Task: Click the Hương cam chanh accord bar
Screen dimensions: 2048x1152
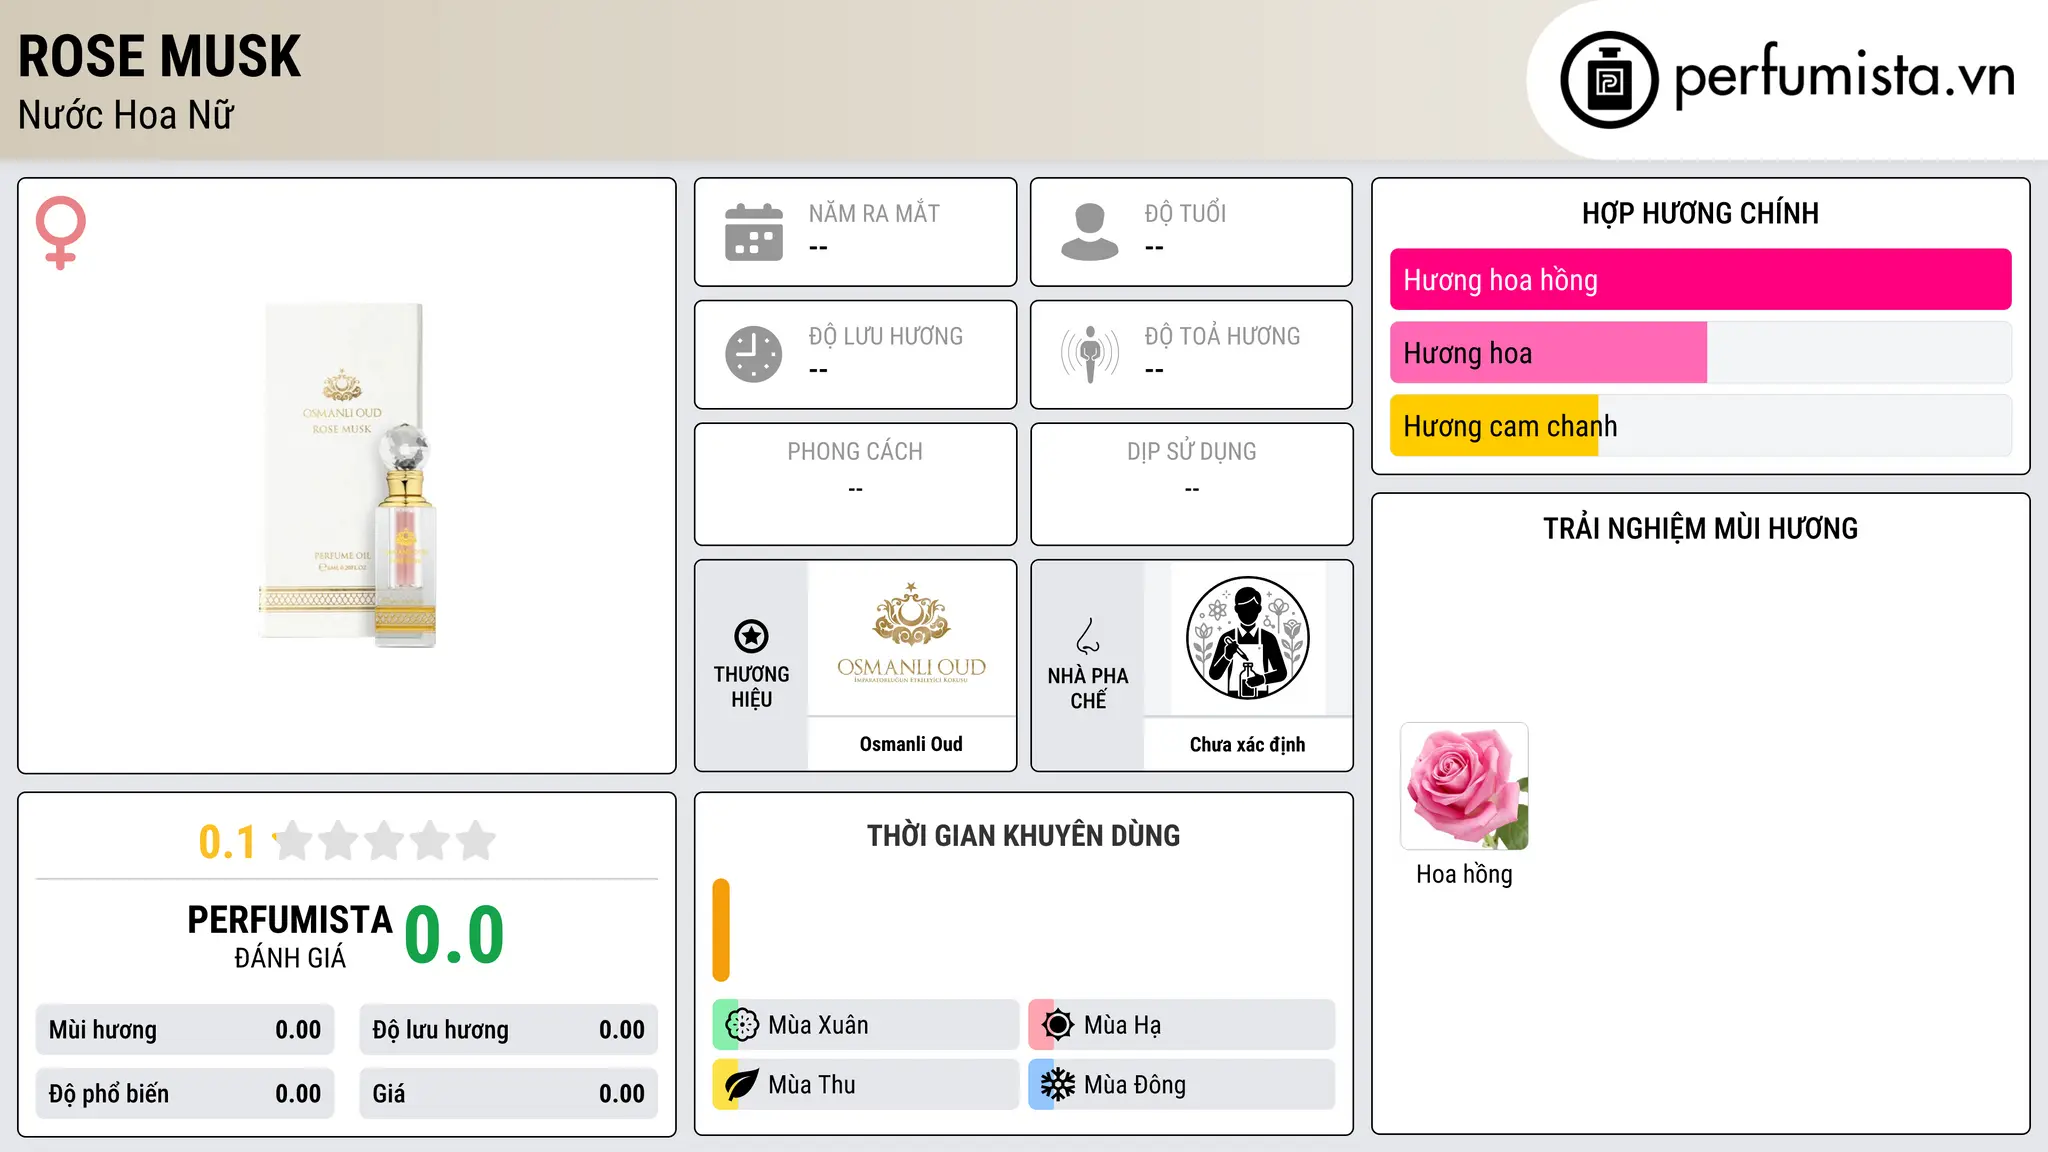Action: pos(1700,426)
